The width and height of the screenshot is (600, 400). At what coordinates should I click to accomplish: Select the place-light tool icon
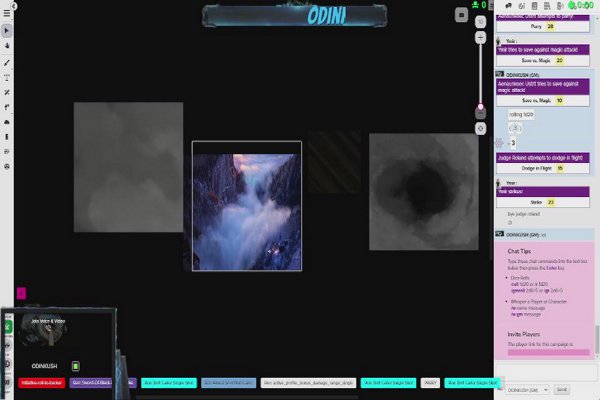coord(7,108)
